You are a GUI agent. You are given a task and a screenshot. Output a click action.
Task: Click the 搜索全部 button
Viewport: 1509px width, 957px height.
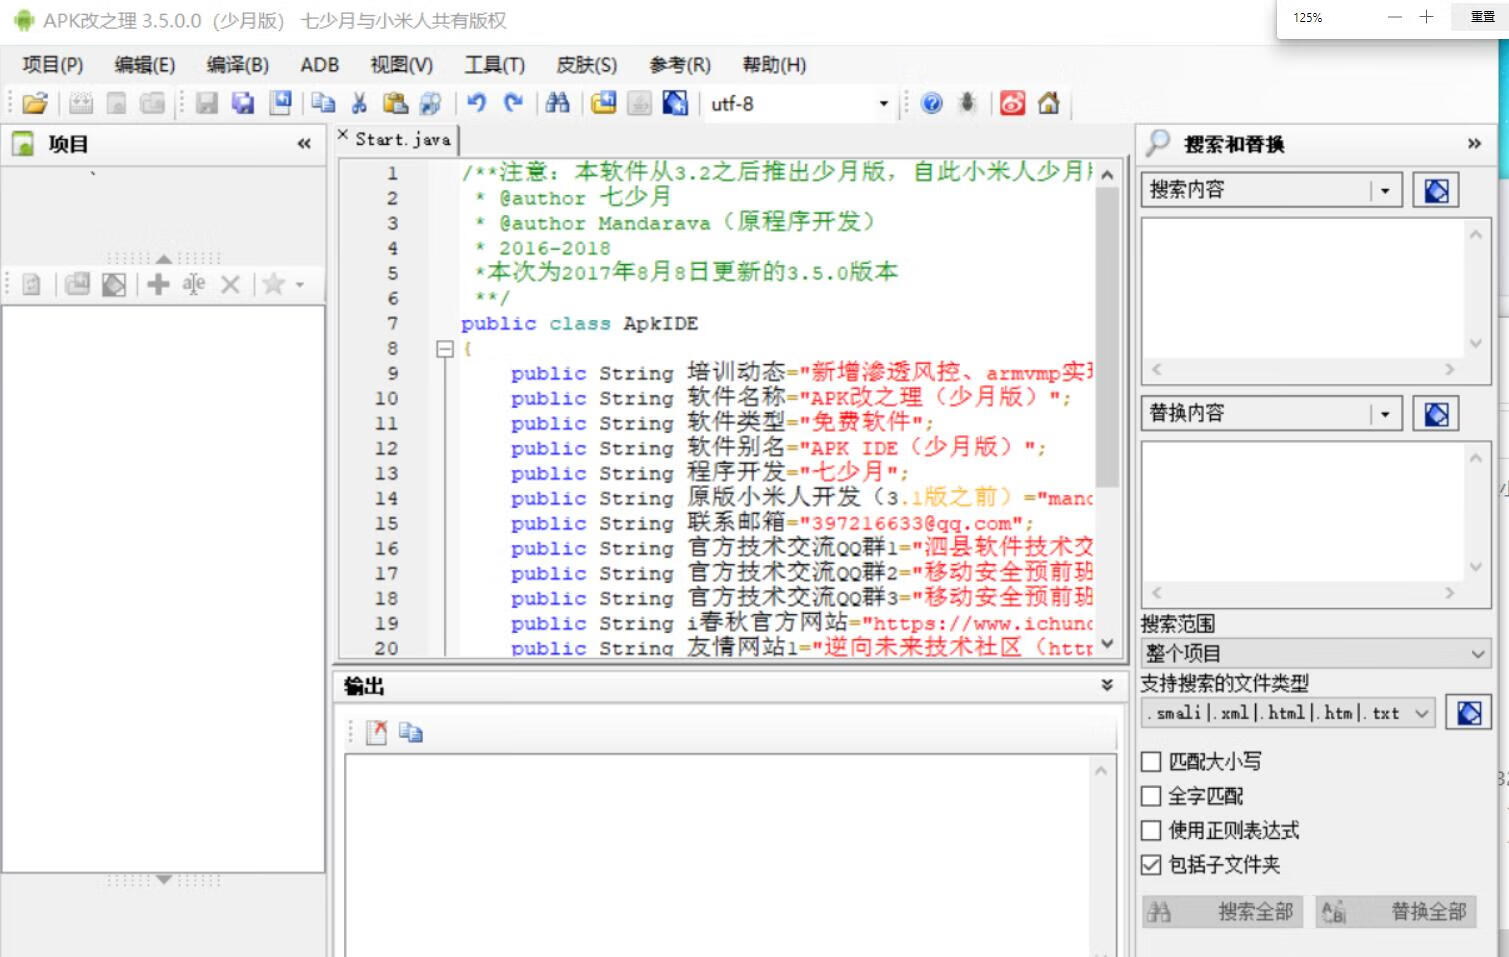click(1223, 911)
